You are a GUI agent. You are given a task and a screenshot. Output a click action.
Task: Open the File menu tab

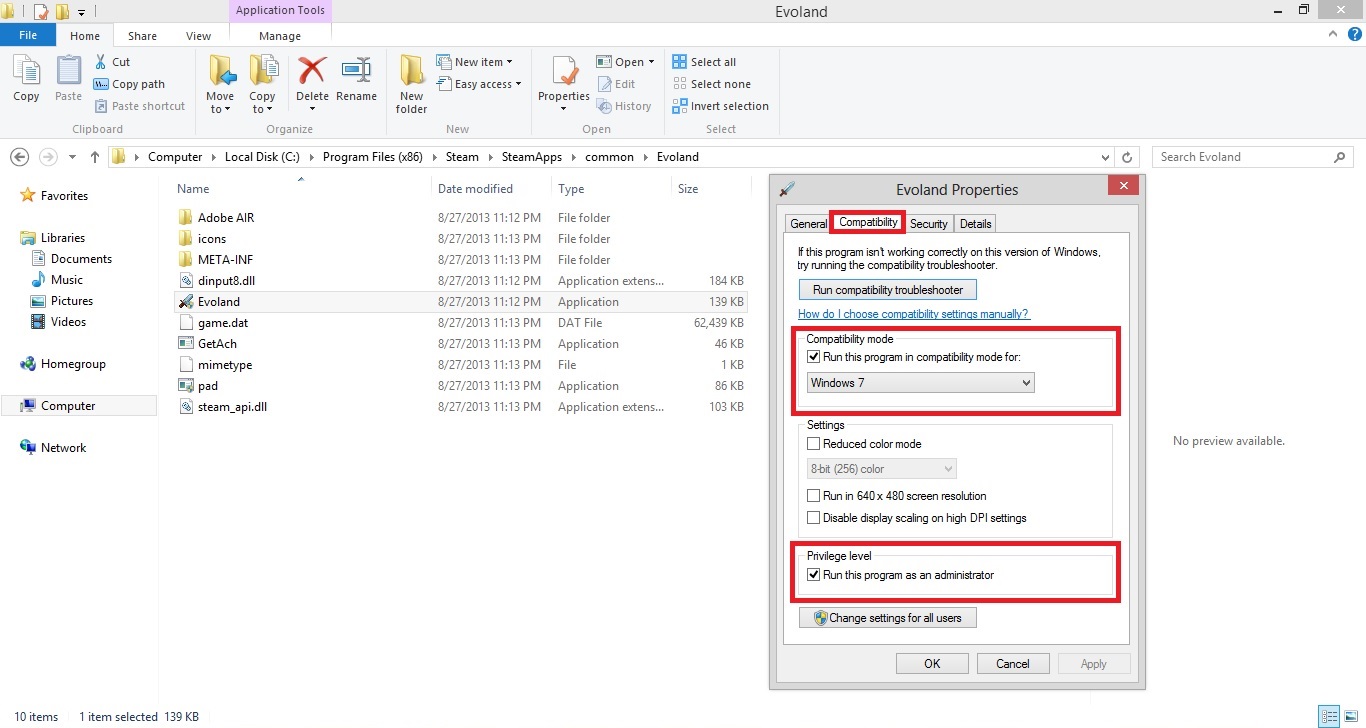[28, 35]
